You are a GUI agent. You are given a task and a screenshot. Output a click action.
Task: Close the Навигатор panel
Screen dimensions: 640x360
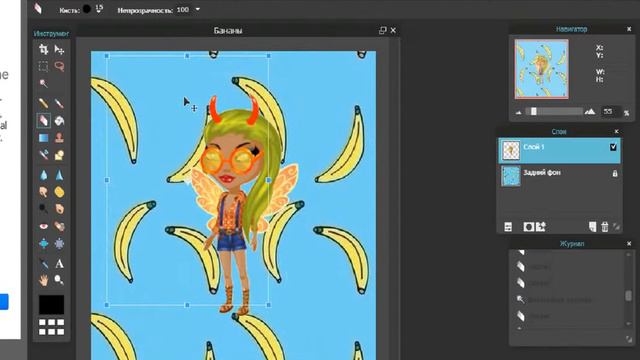click(x=629, y=29)
